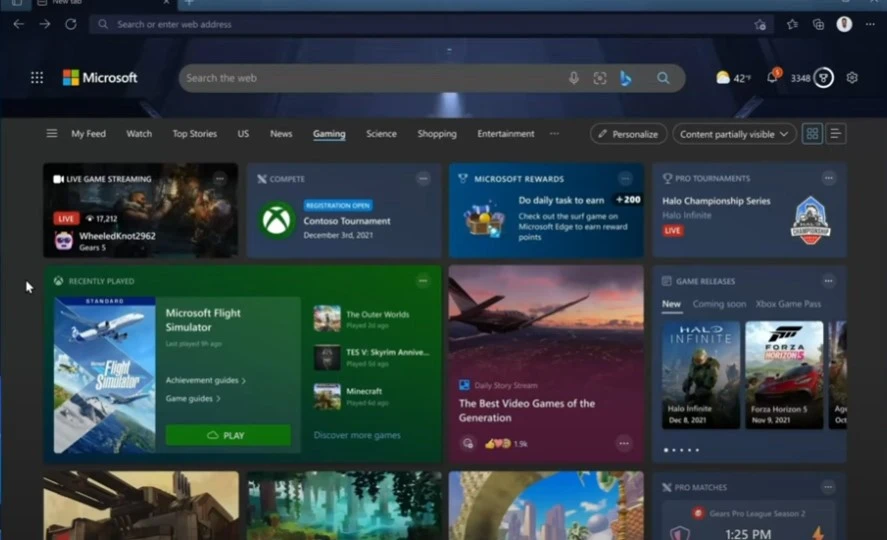Open options on Best Video Games story

624,443
